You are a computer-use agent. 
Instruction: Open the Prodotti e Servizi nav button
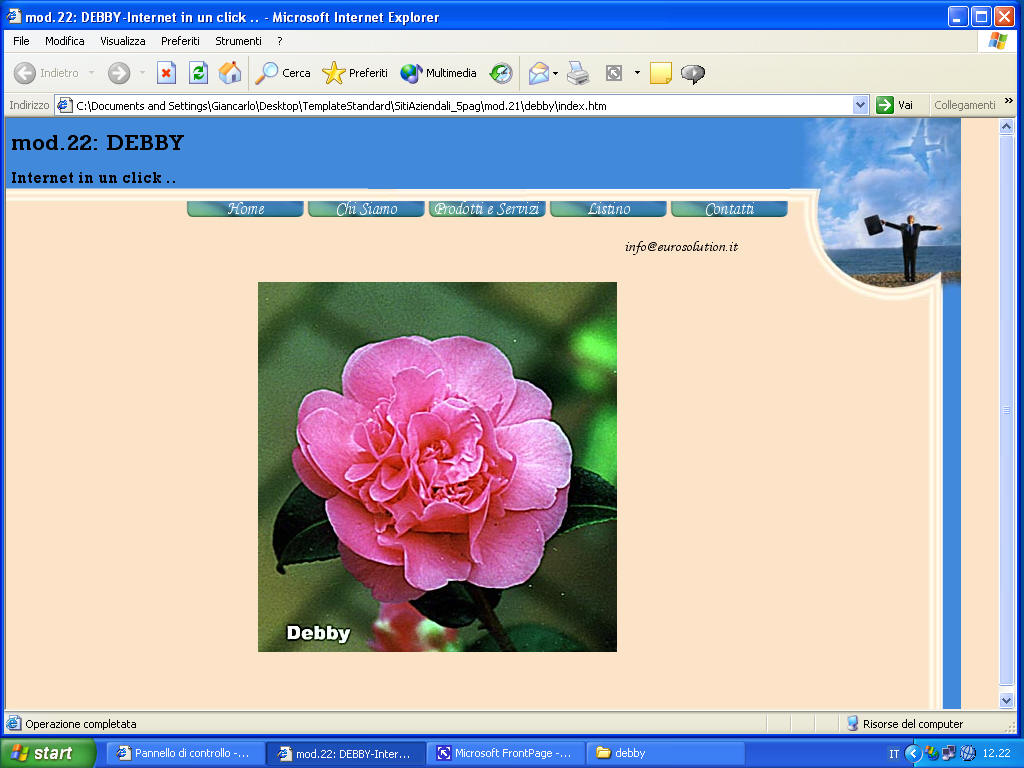coord(487,209)
